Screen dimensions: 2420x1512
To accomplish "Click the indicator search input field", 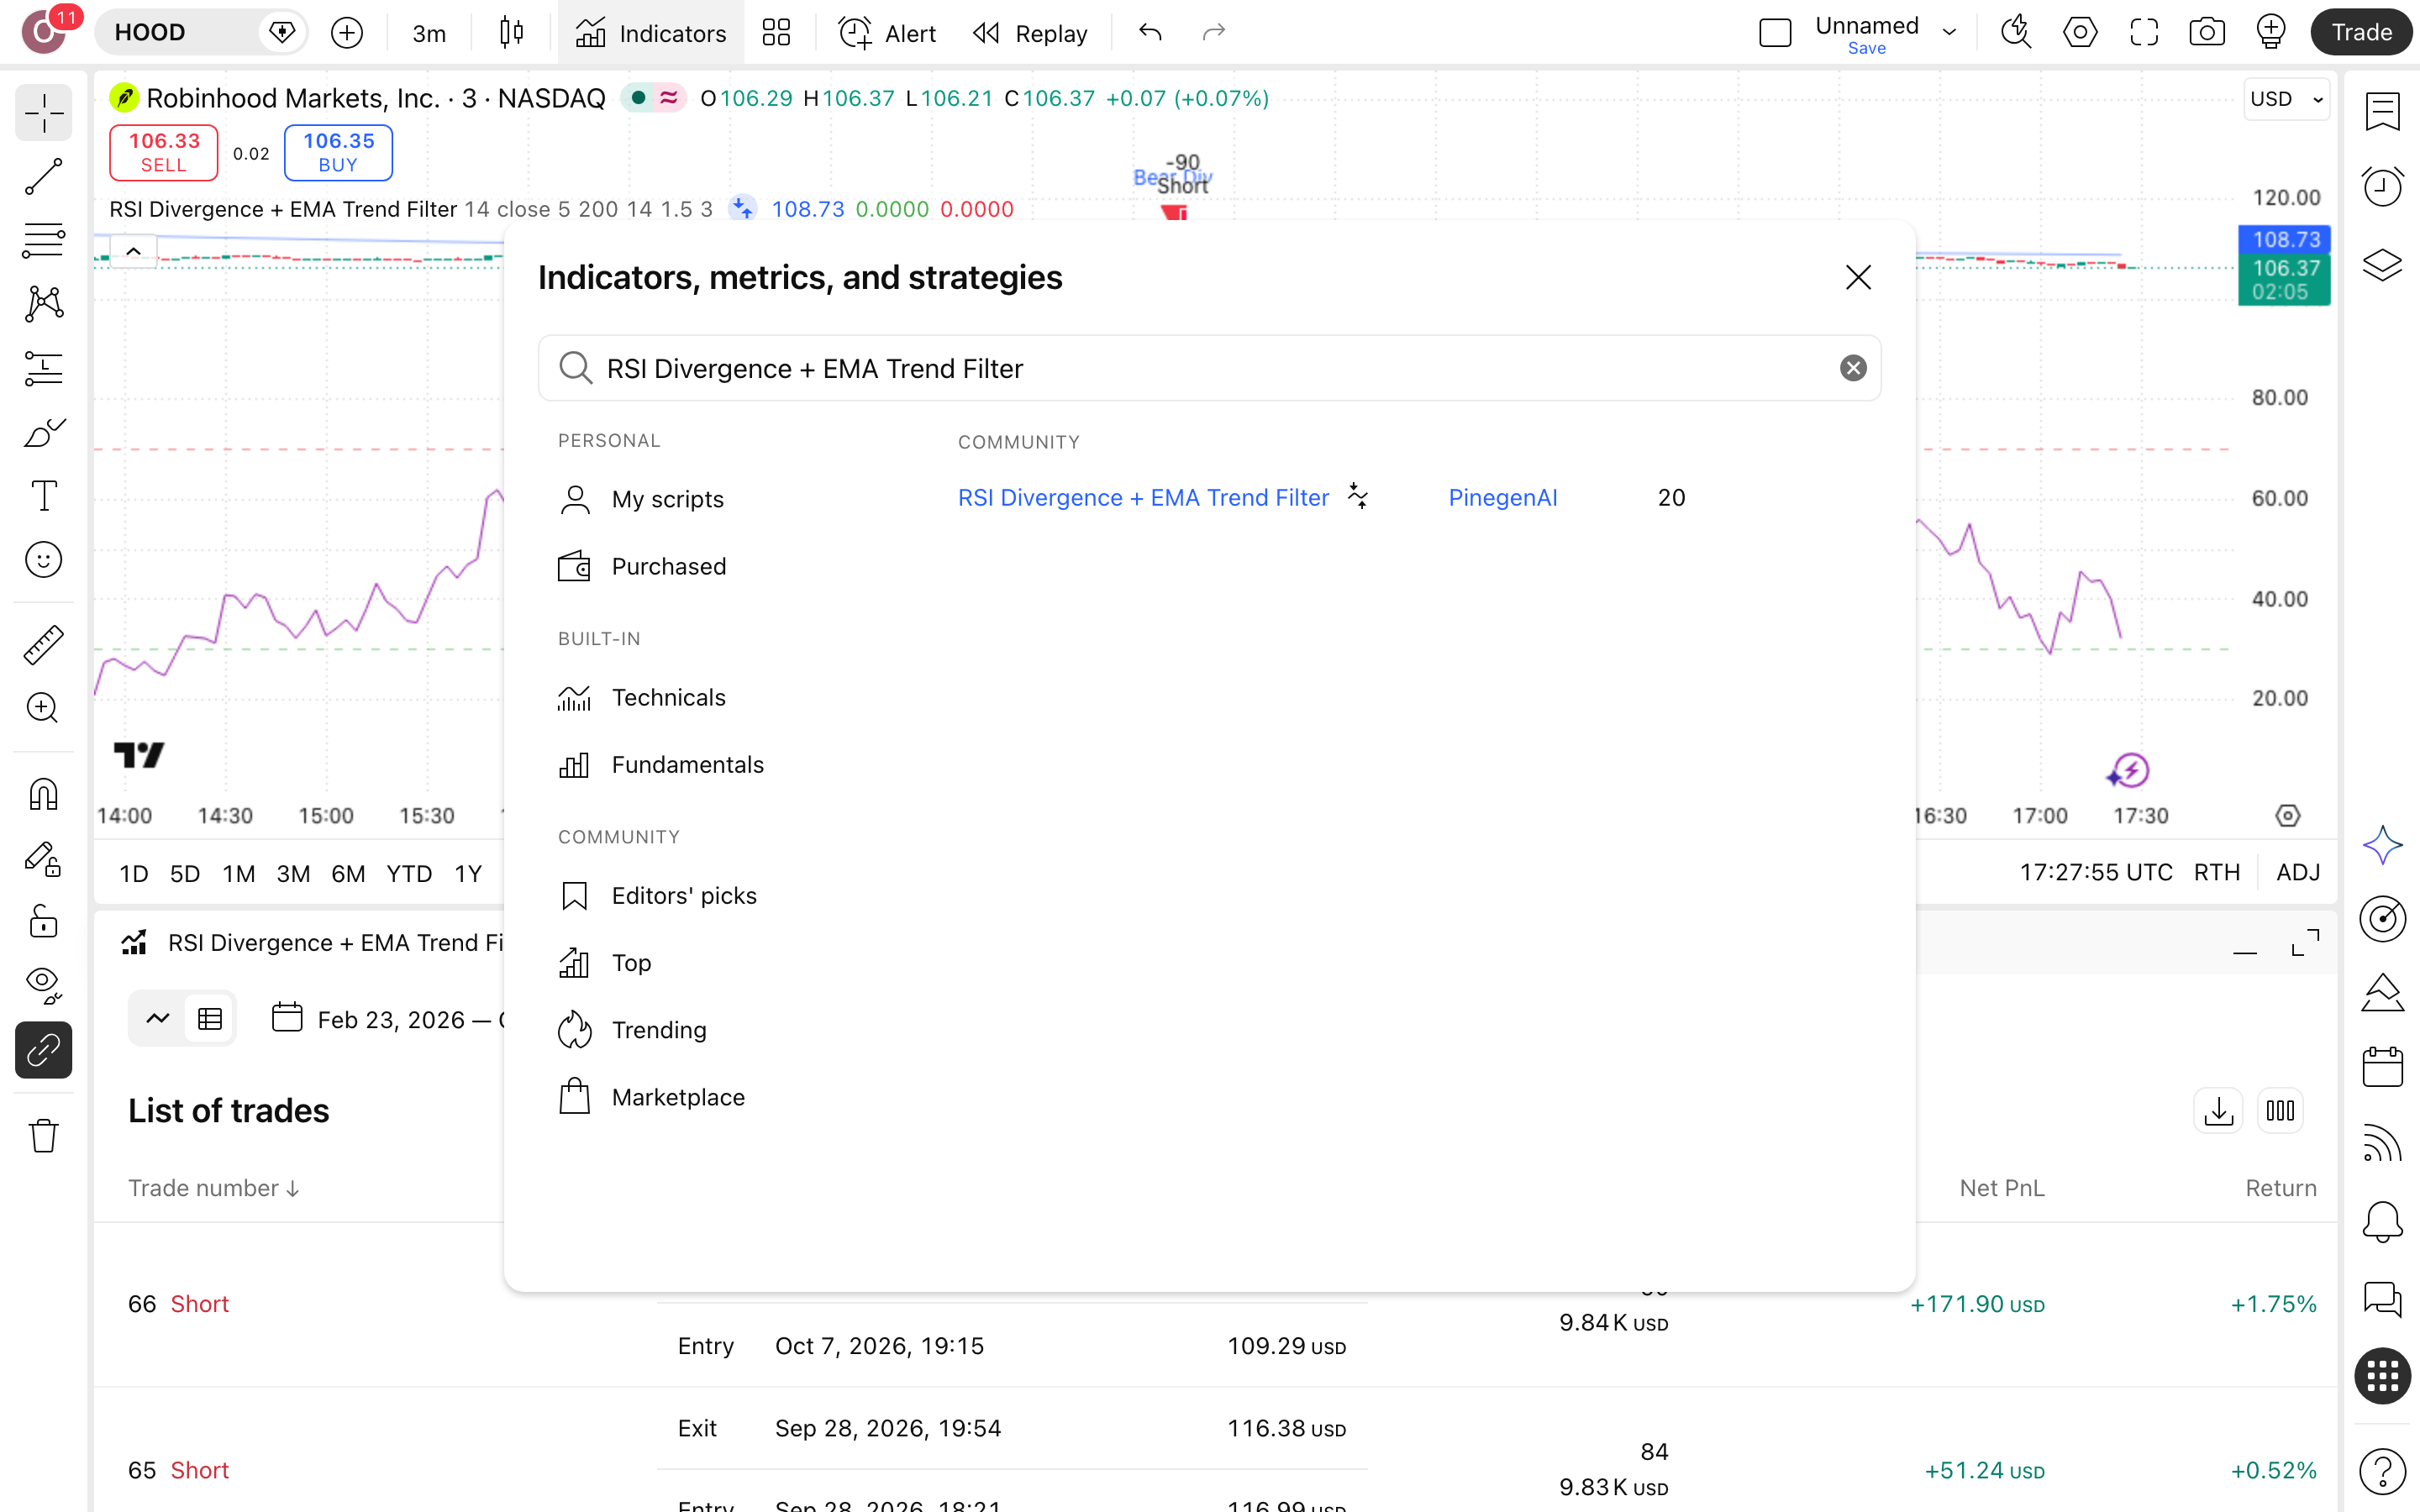I will coord(1209,369).
